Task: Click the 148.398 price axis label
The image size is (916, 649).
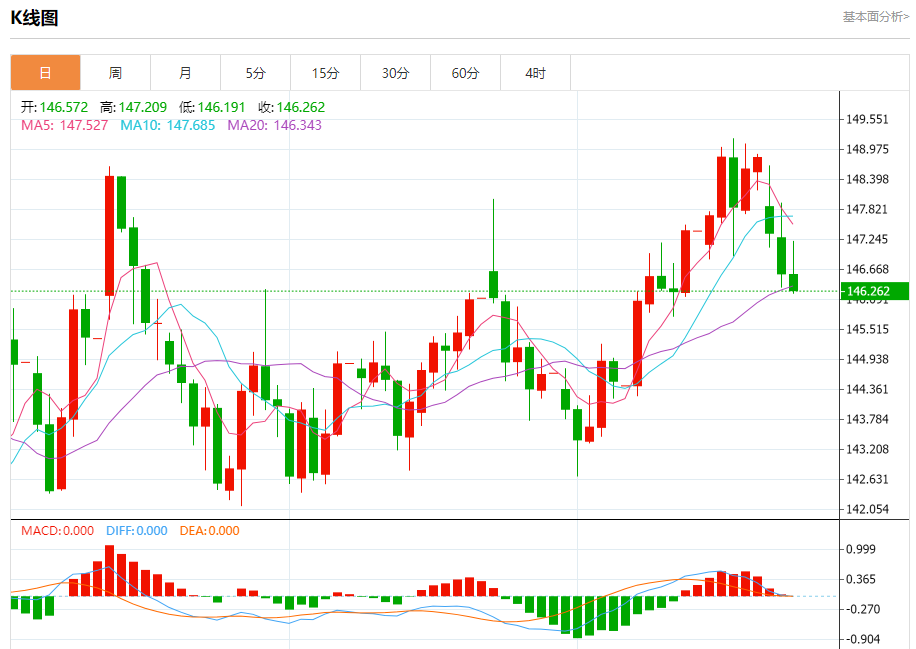Action: click(867, 179)
